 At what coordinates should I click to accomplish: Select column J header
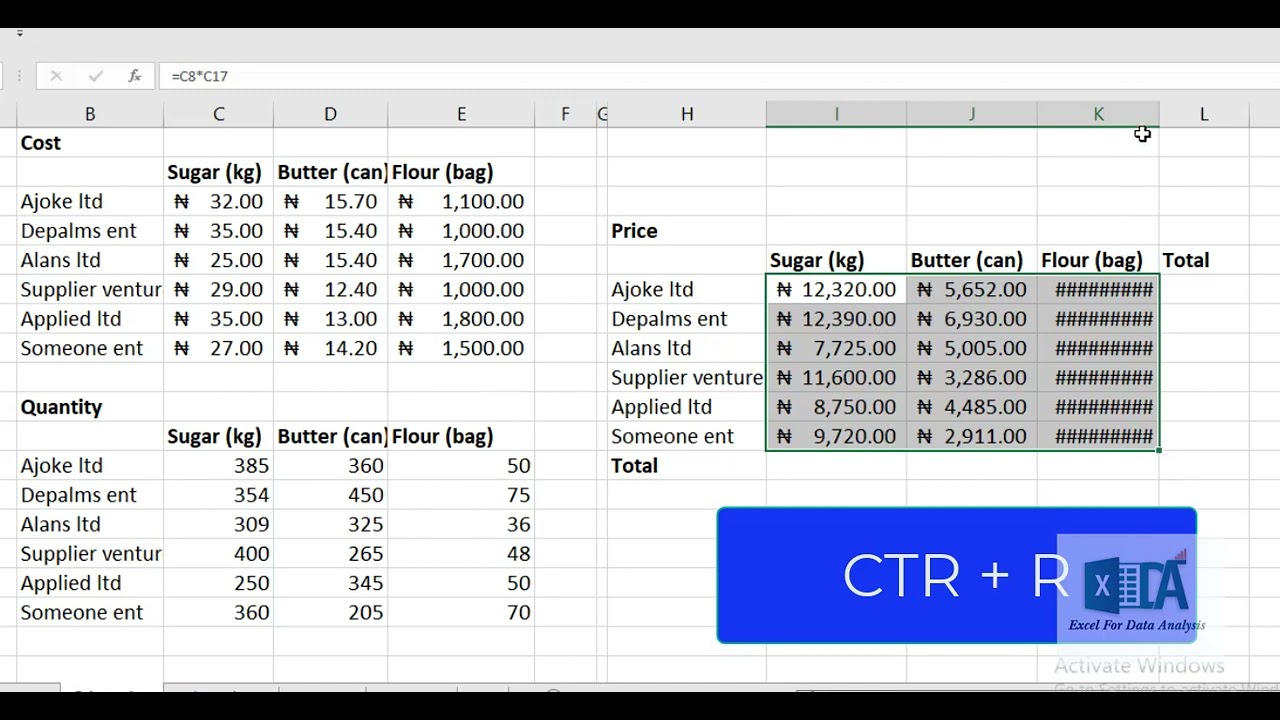[972, 114]
